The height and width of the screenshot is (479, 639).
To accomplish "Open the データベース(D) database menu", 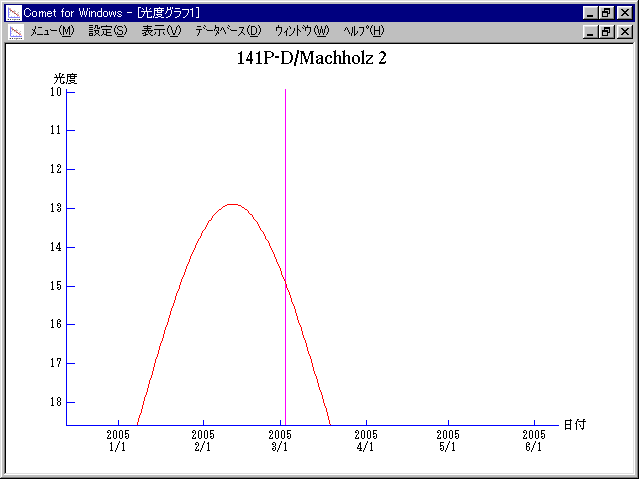I will pyautogui.click(x=228, y=31).
